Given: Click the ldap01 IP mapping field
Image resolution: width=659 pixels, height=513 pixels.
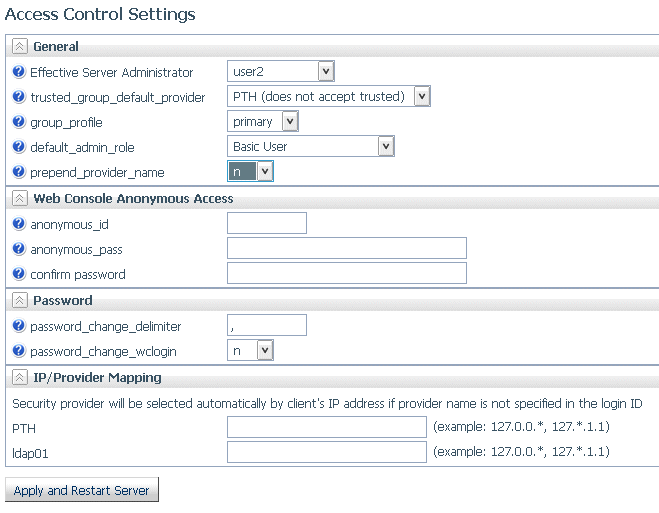Looking at the screenshot, I should (x=327, y=452).
